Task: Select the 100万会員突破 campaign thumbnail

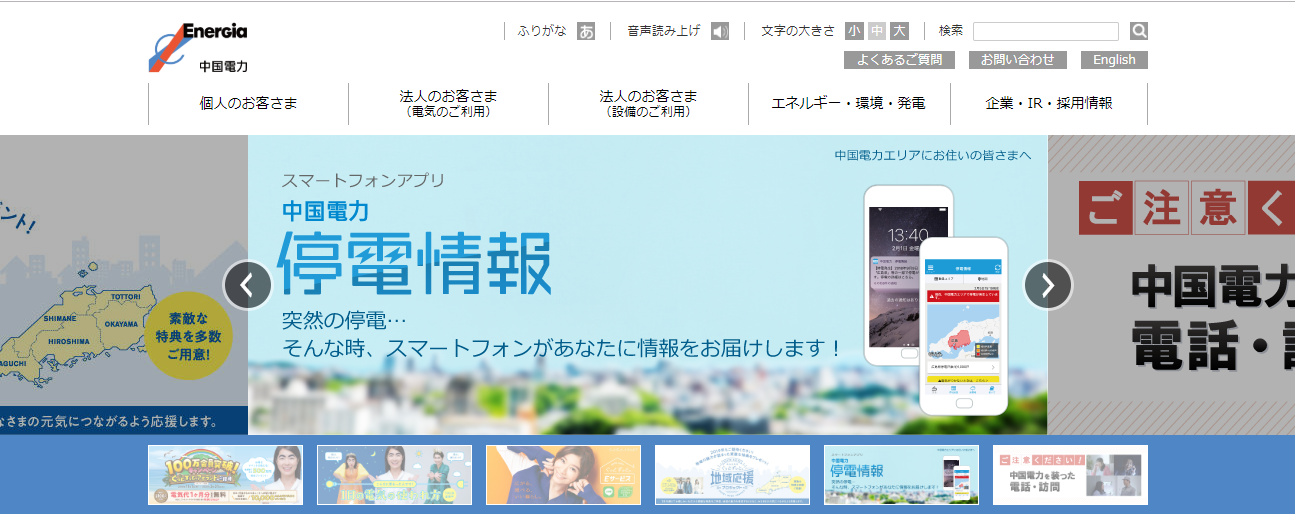Action: point(225,475)
